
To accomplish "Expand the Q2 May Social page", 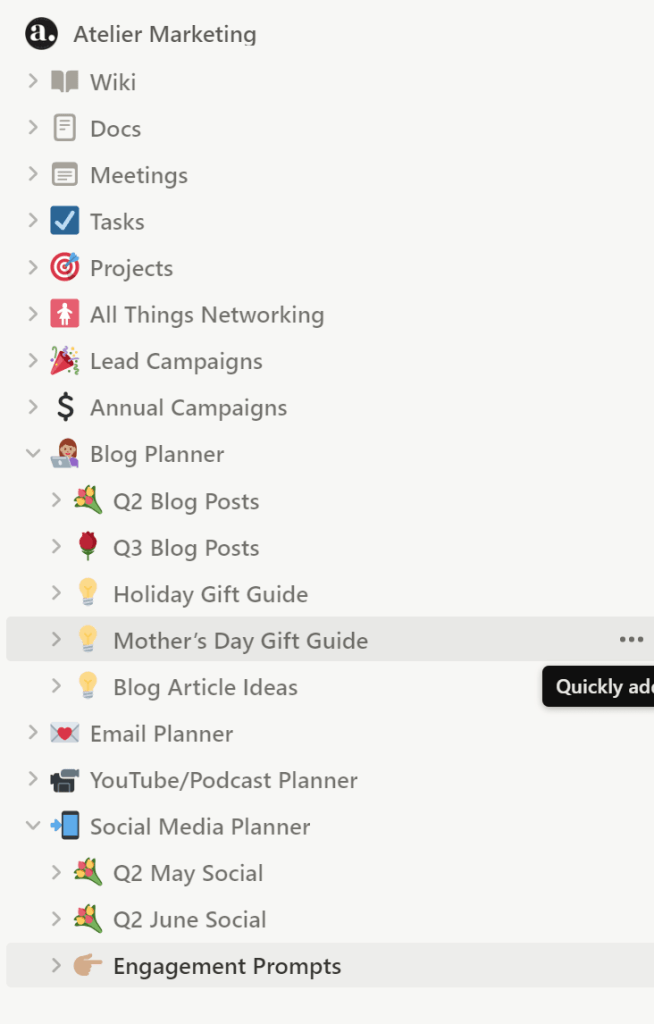I will [57, 872].
